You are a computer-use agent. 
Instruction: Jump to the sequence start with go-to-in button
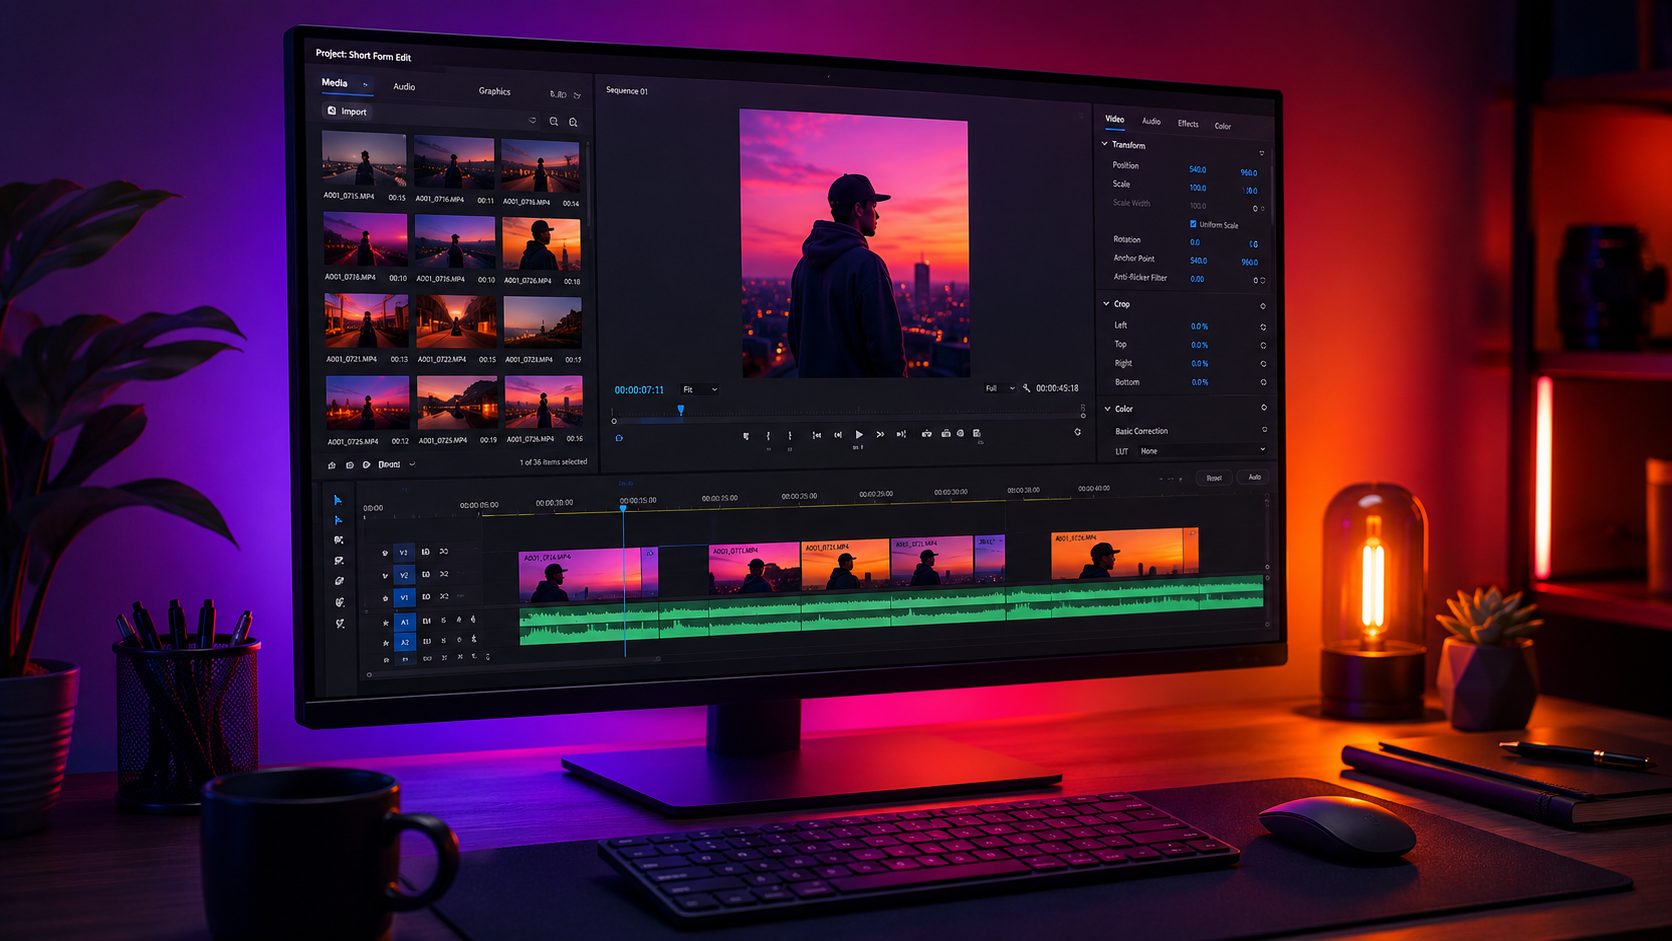[x=817, y=435]
